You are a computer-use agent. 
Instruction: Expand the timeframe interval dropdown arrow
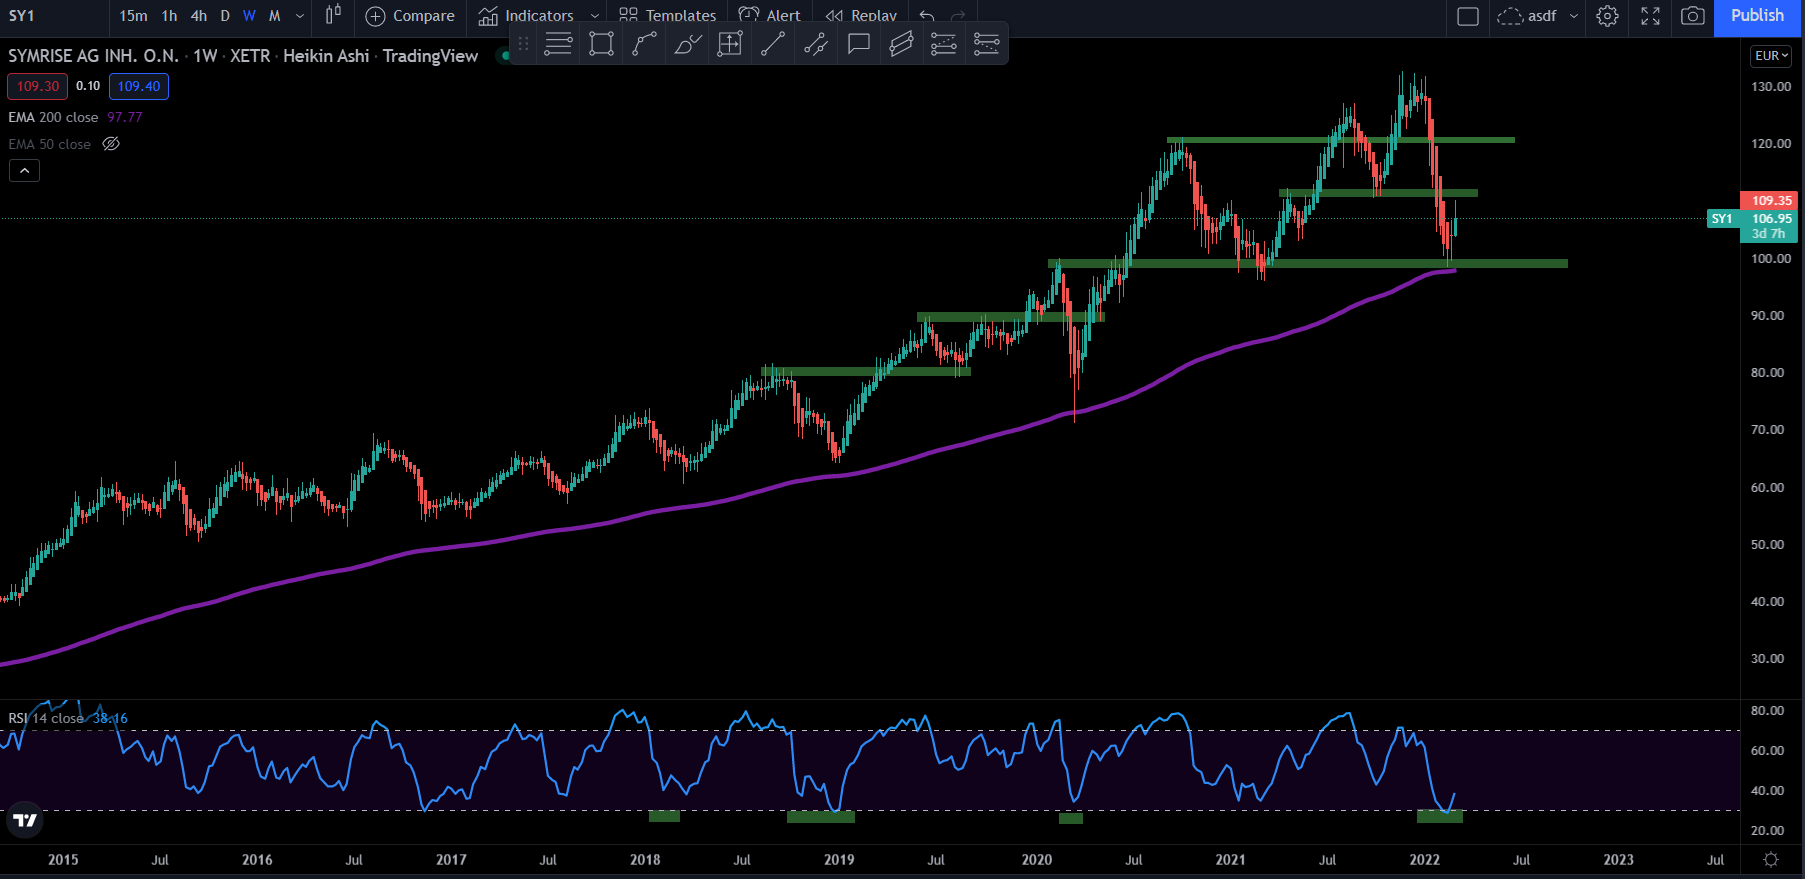[x=299, y=16]
